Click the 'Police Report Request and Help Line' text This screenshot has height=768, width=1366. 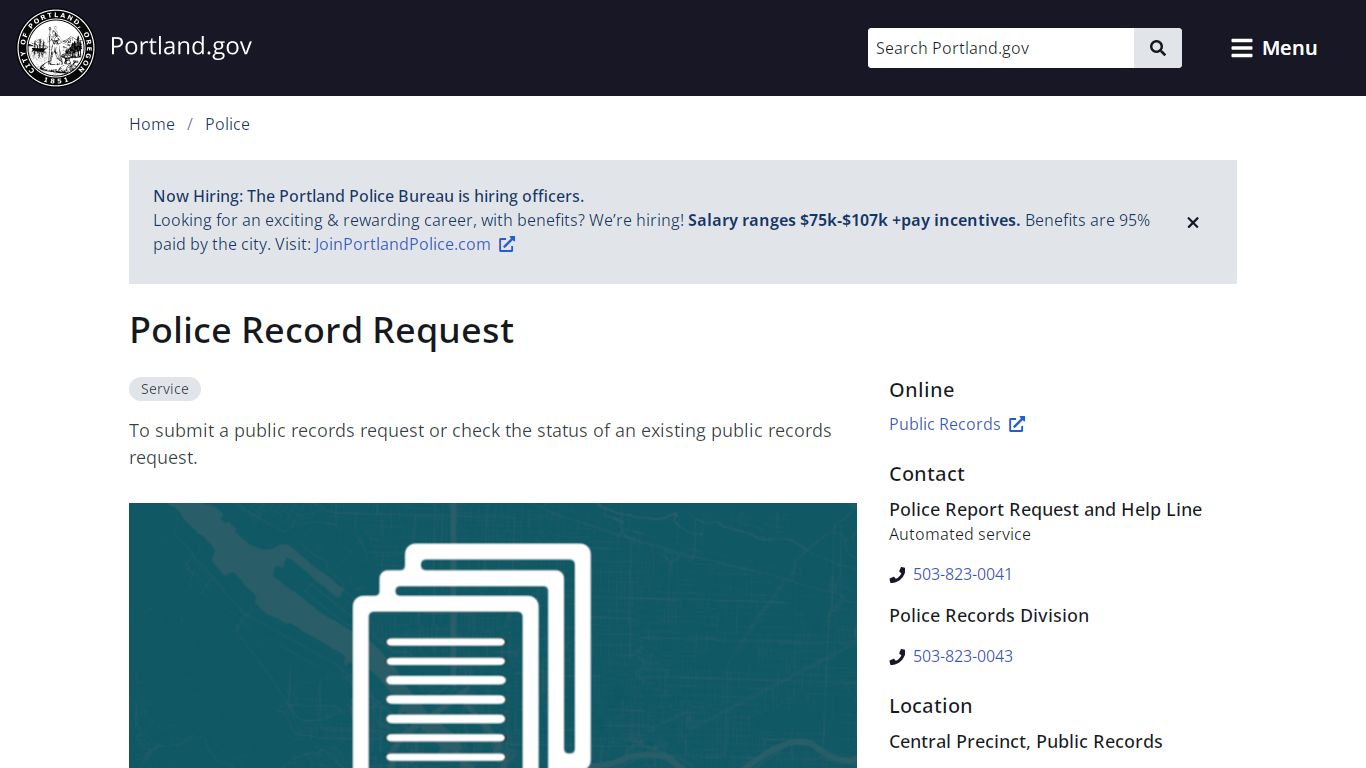click(1045, 509)
